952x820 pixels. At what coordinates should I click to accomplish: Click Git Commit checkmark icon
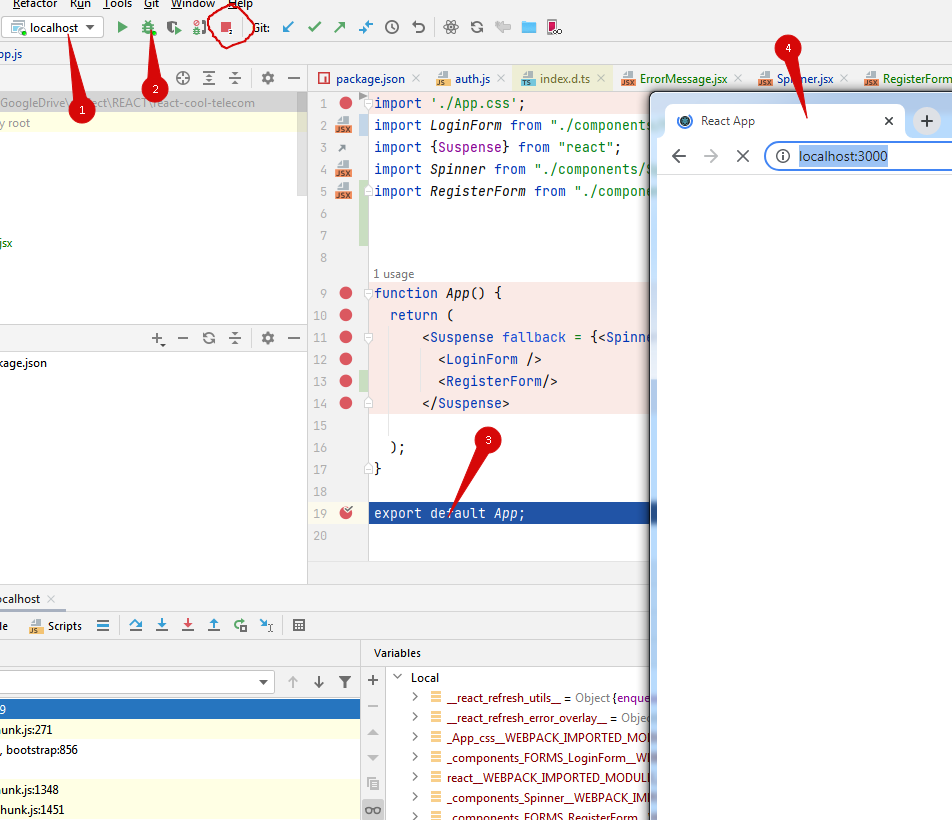coord(314,28)
